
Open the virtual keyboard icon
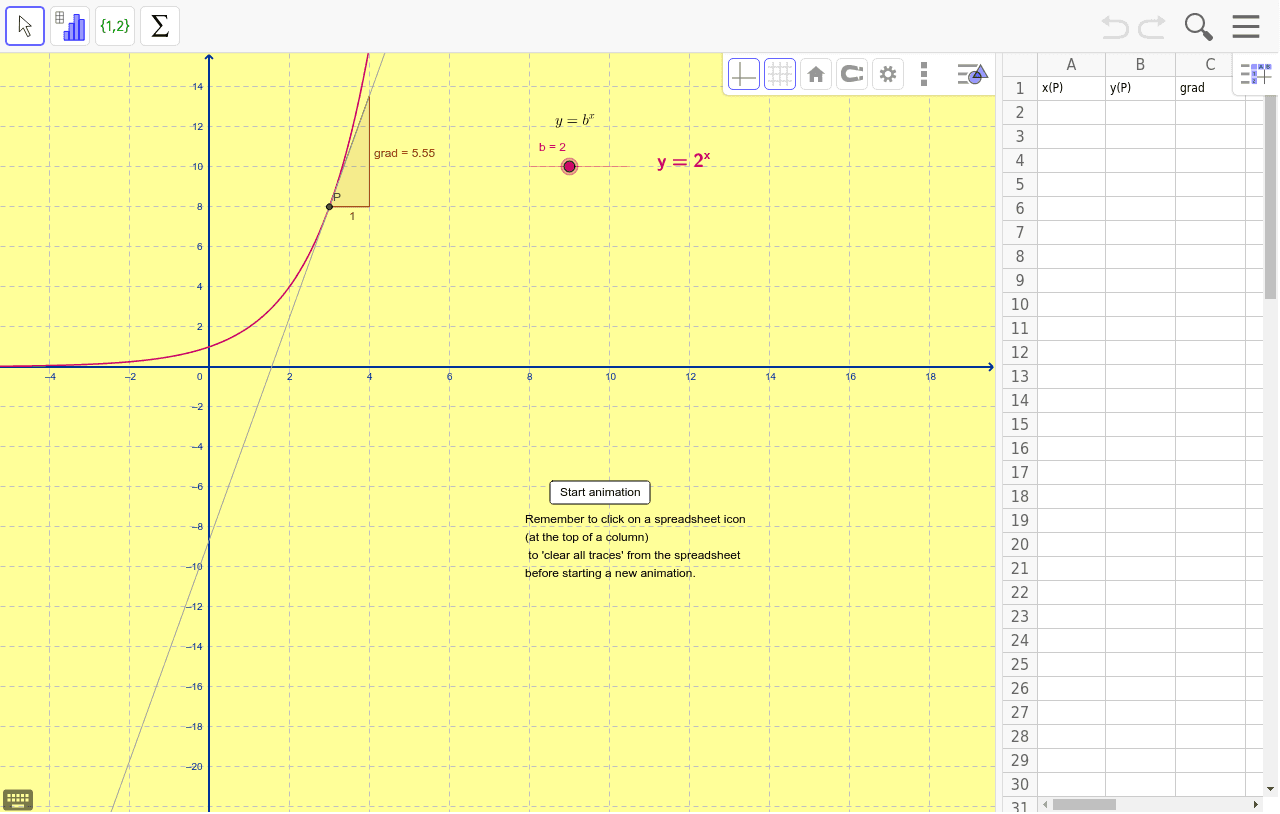18,799
